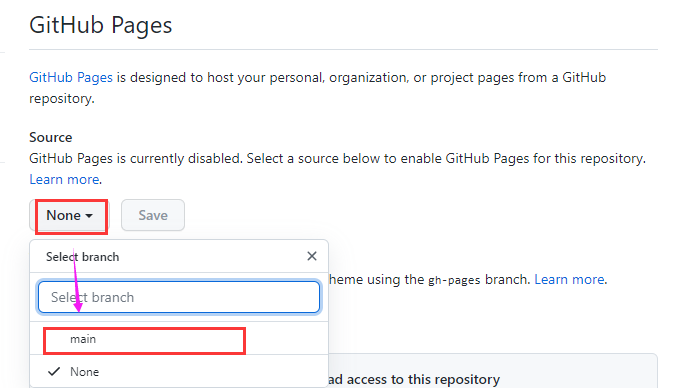Choose the None option in branch list
Screen dimensions: 677x388
[179, 372]
